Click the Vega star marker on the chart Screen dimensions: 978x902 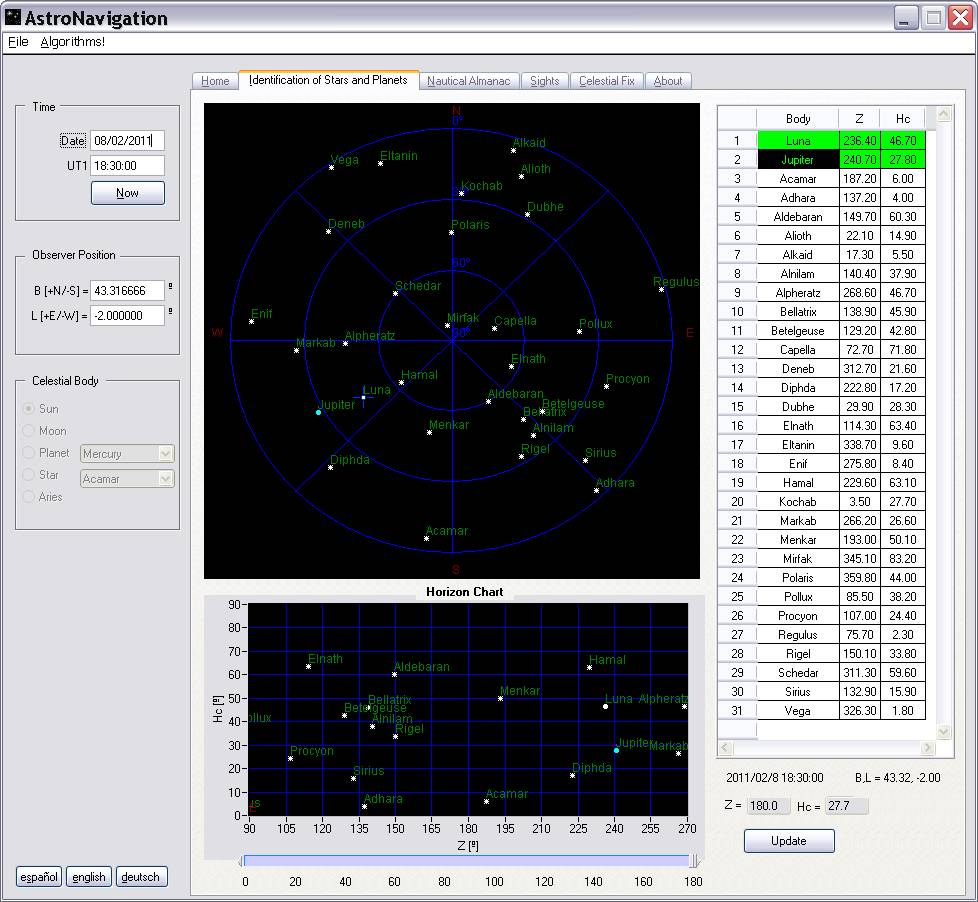point(331,167)
